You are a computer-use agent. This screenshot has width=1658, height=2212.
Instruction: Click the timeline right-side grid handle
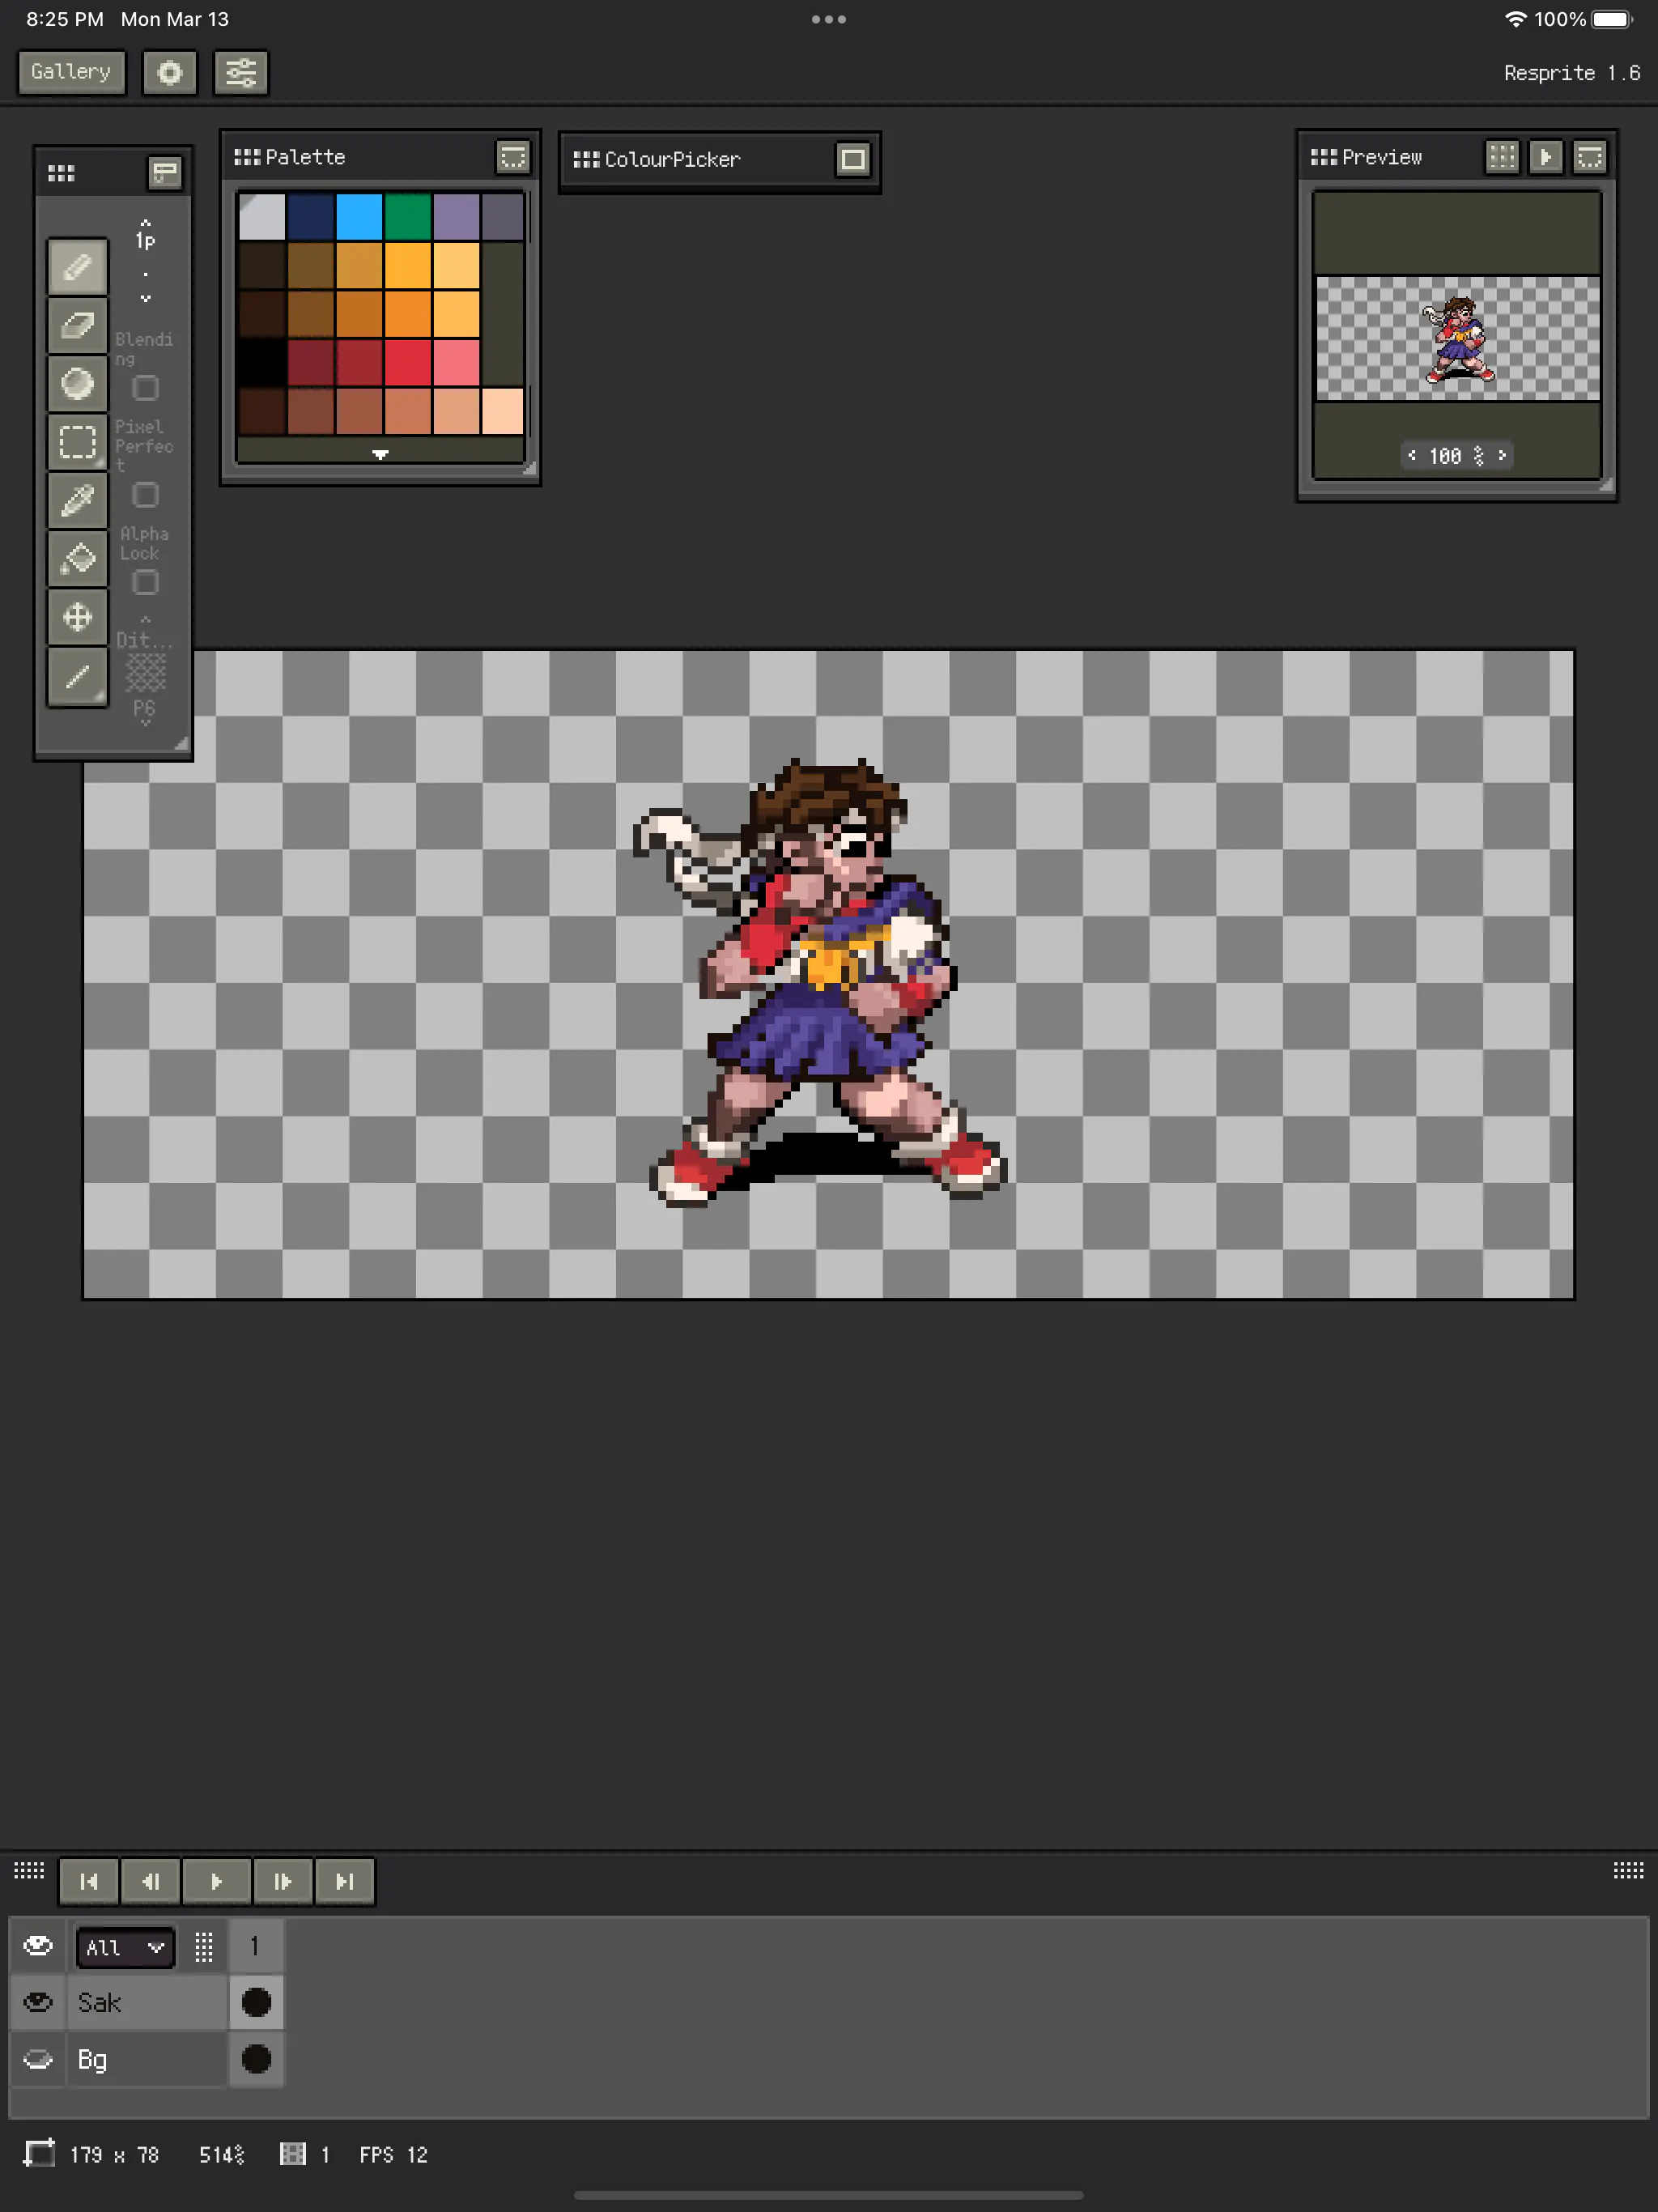(x=1628, y=1870)
